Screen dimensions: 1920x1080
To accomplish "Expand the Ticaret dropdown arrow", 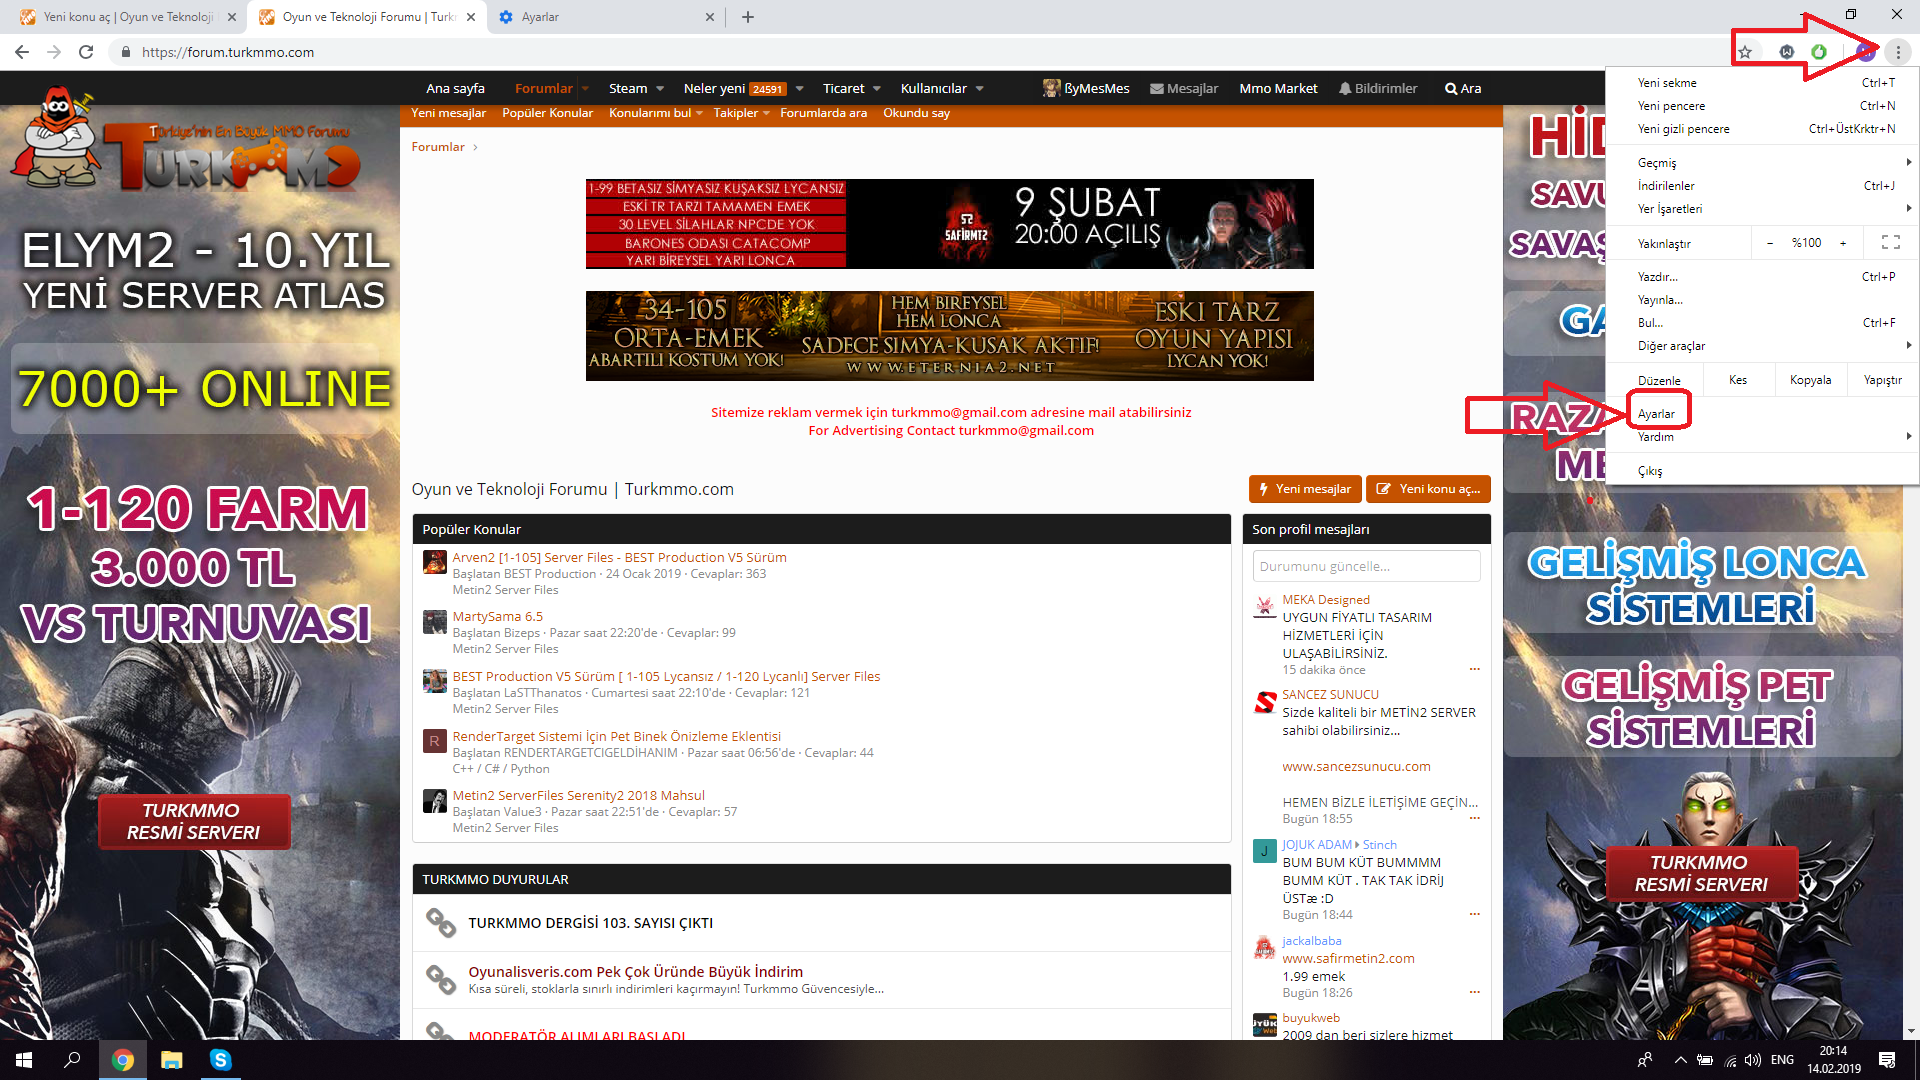I will 877,88.
